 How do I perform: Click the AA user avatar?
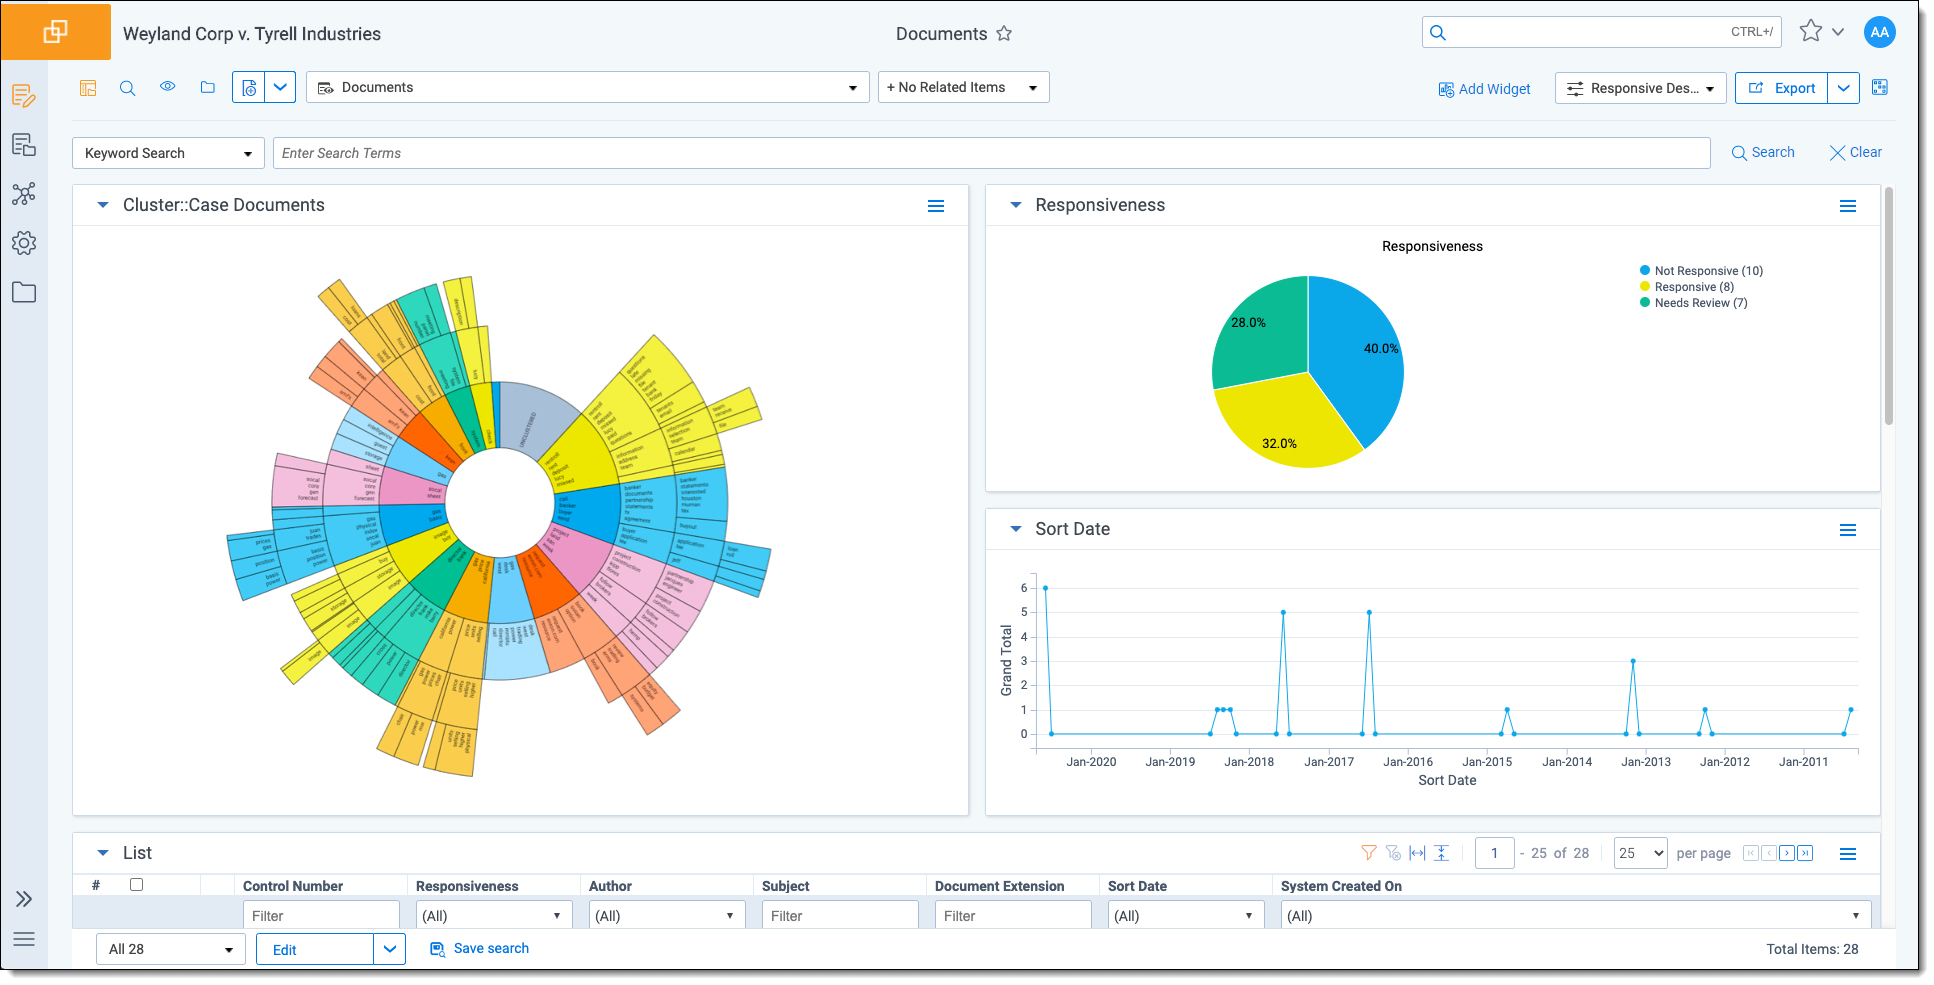pos(1879,32)
